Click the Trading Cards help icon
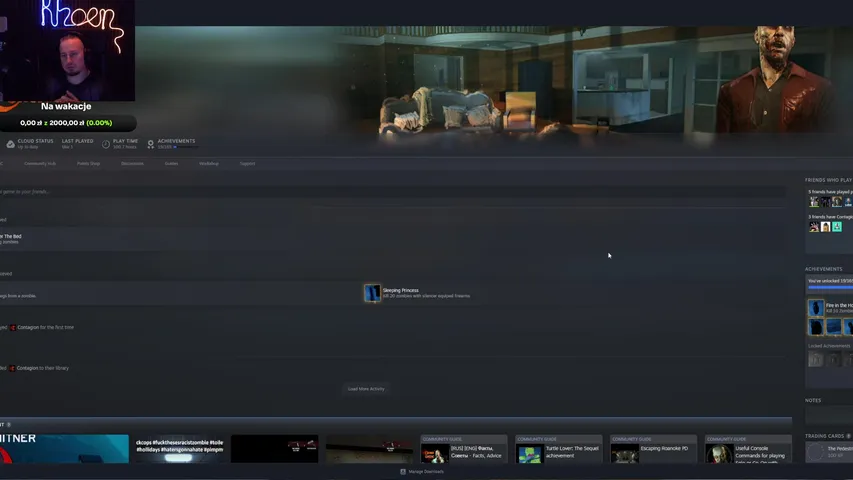Screen dimensions: 853x480 click(x=848, y=436)
